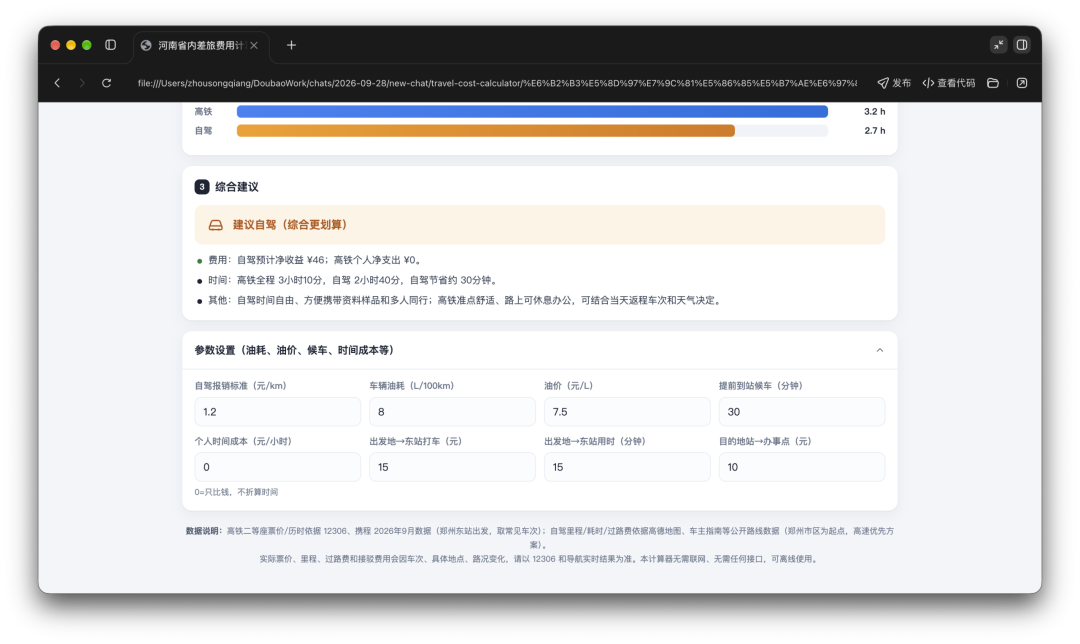
Task: Click the 建议自驾（综合更划算）text
Action: [289, 225]
